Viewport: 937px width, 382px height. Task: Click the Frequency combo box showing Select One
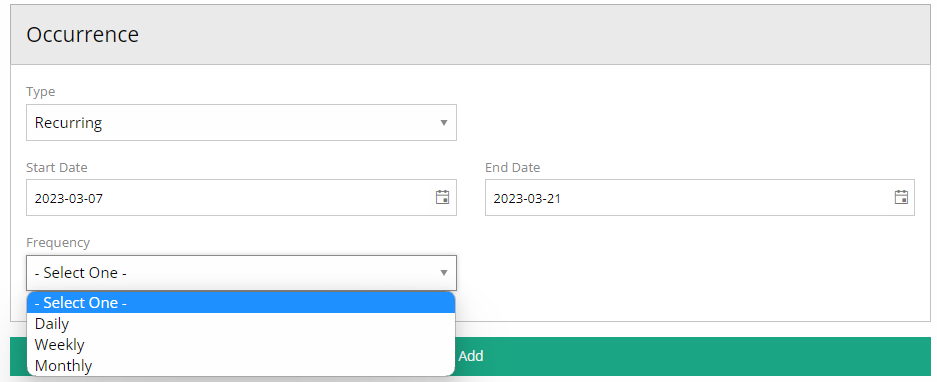(241, 273)
